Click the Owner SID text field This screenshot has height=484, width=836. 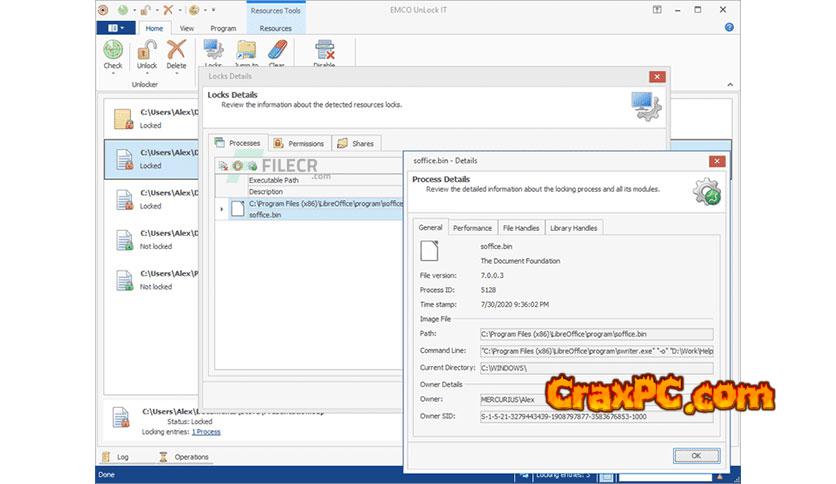(595, 415)
